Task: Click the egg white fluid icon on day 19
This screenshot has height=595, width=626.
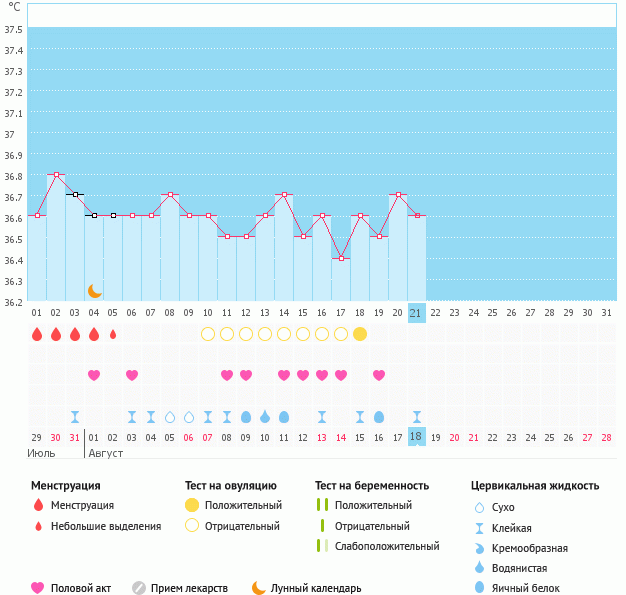Action: tap(379, 416)
